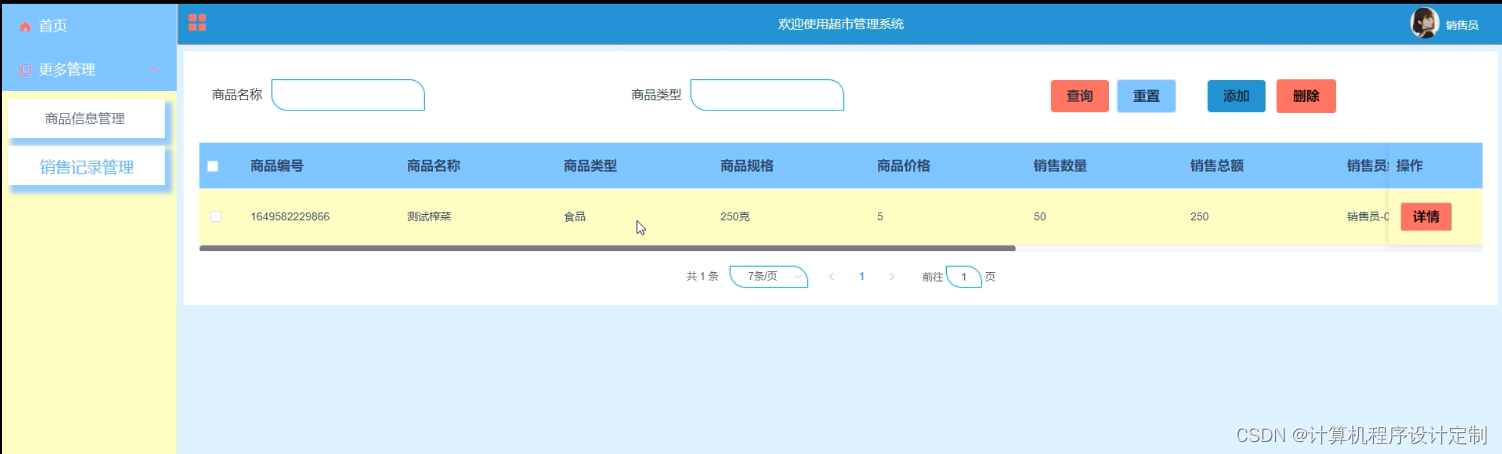The image size is (1502, 454).
Task: Click the icon beside 更多管理
Action: [26, 70]
